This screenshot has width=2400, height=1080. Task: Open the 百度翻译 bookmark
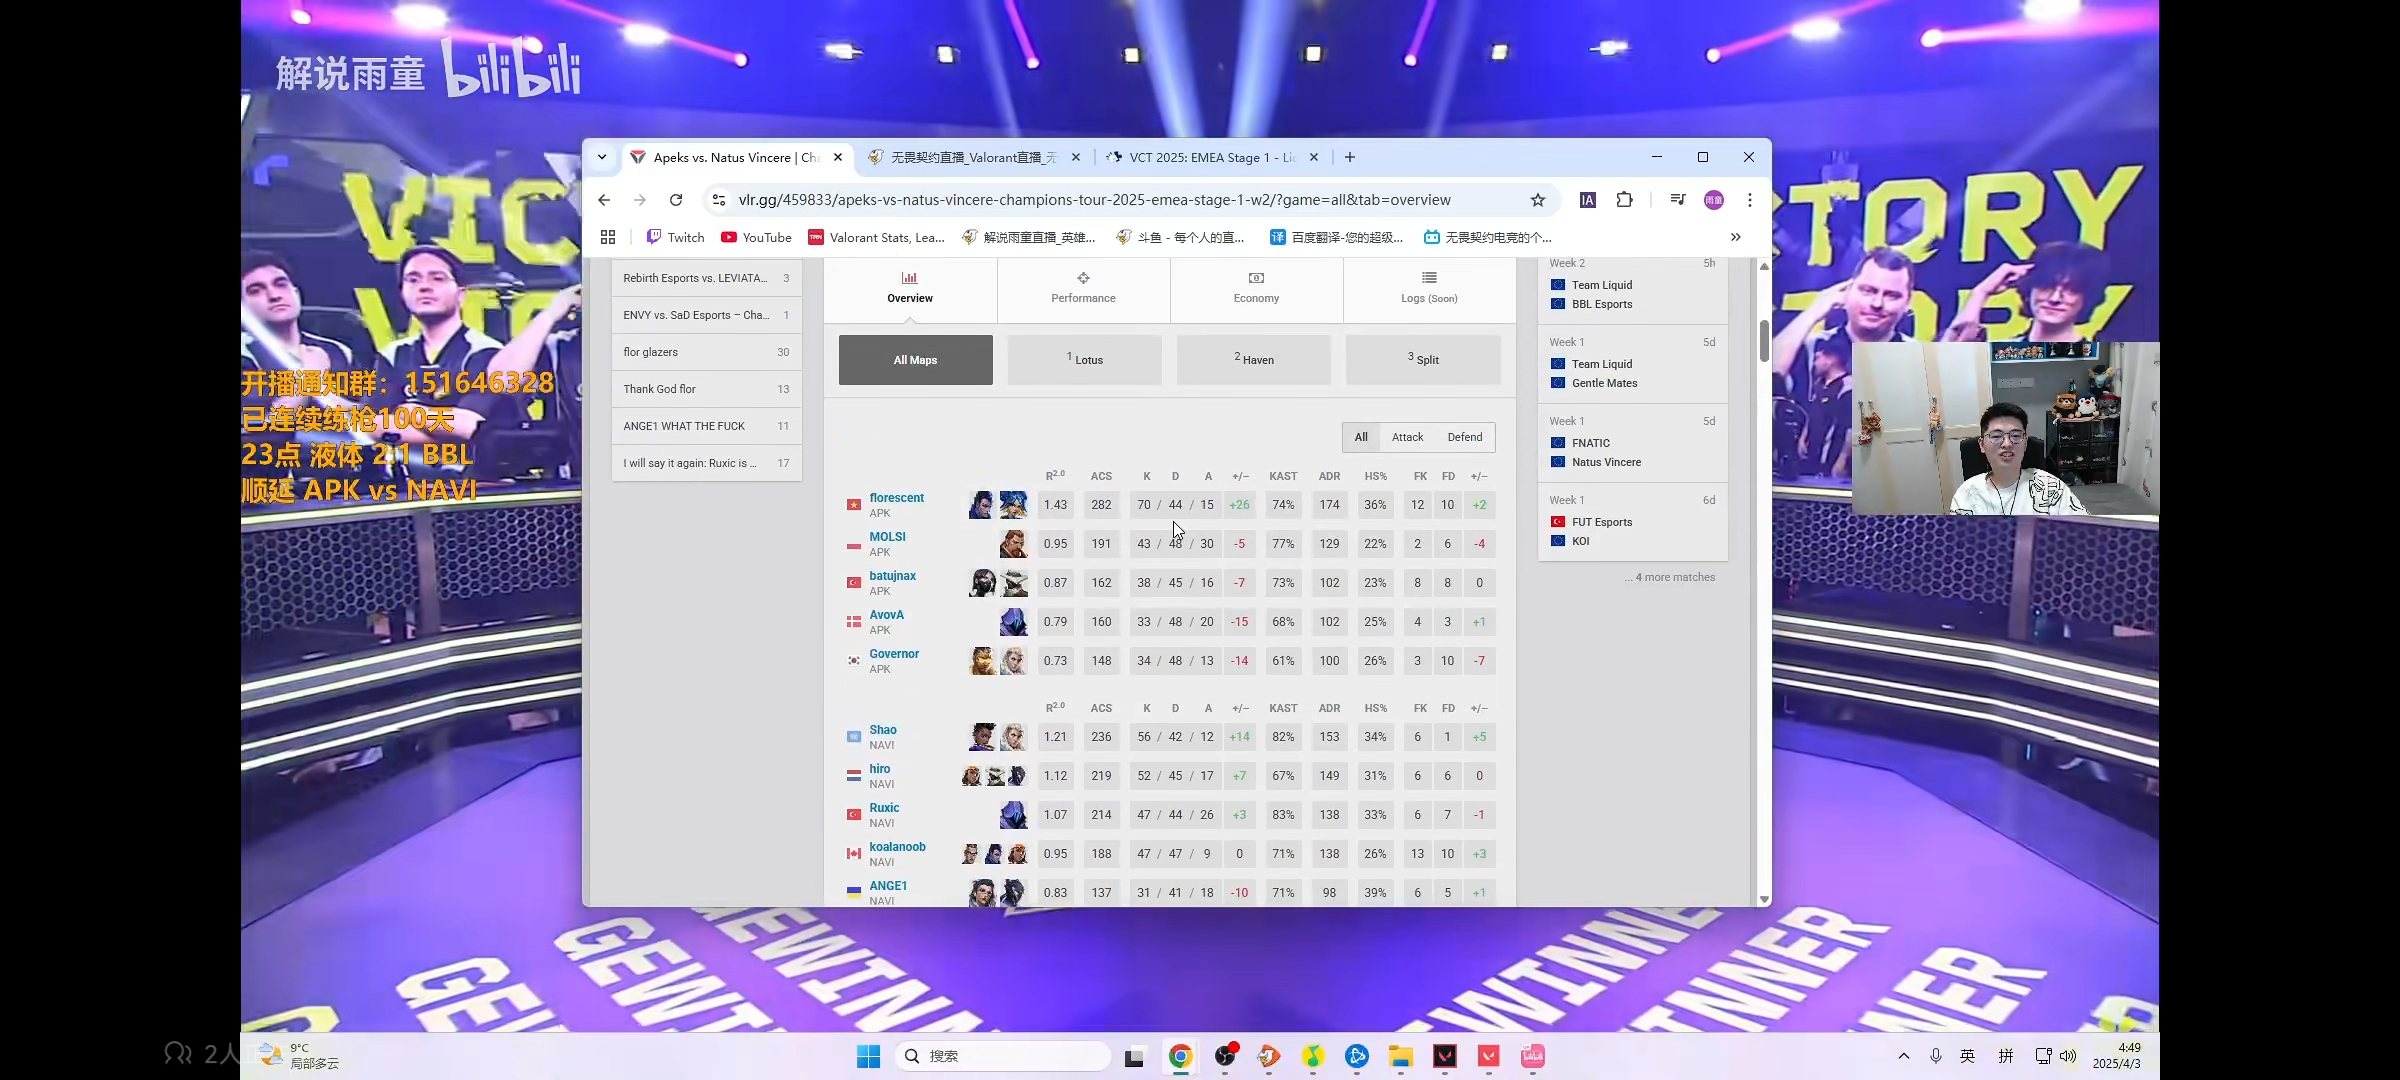(1337, 237)
